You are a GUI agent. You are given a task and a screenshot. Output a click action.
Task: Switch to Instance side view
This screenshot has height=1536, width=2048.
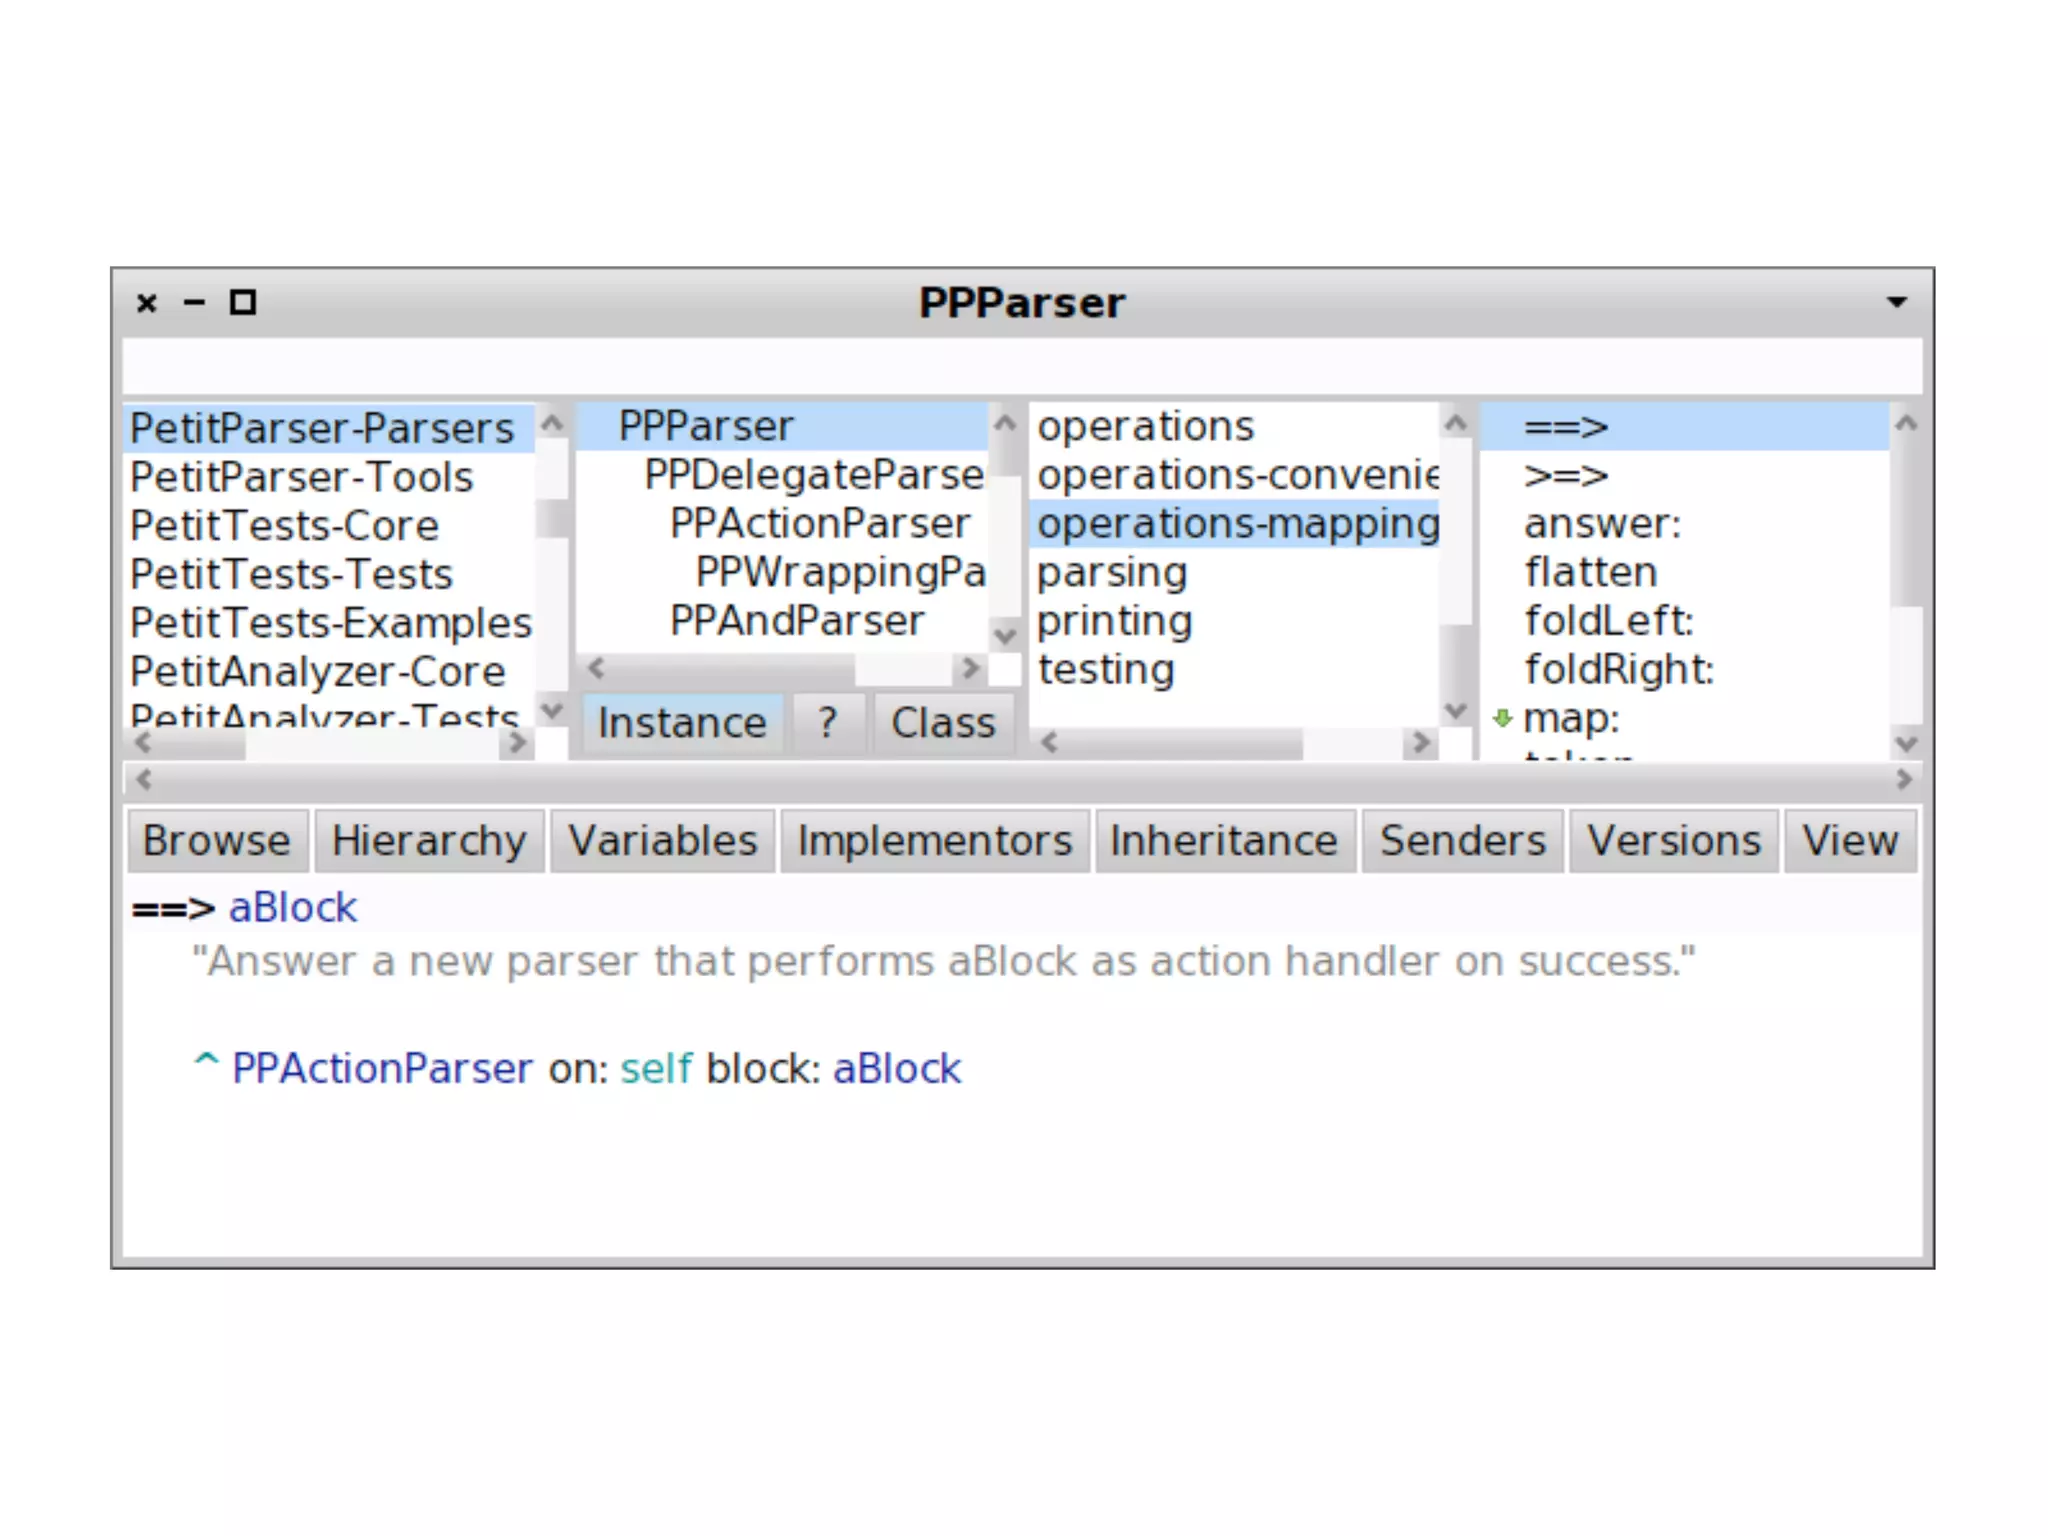pos(682,722)
